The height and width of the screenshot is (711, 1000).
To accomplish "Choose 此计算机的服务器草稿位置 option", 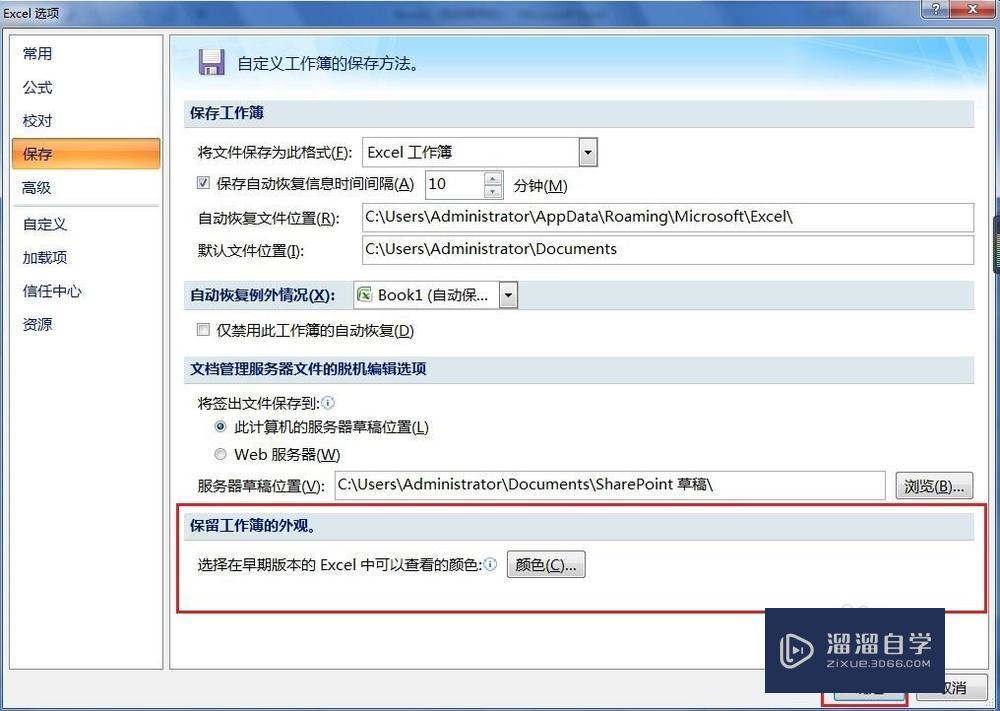I will 220,427.
